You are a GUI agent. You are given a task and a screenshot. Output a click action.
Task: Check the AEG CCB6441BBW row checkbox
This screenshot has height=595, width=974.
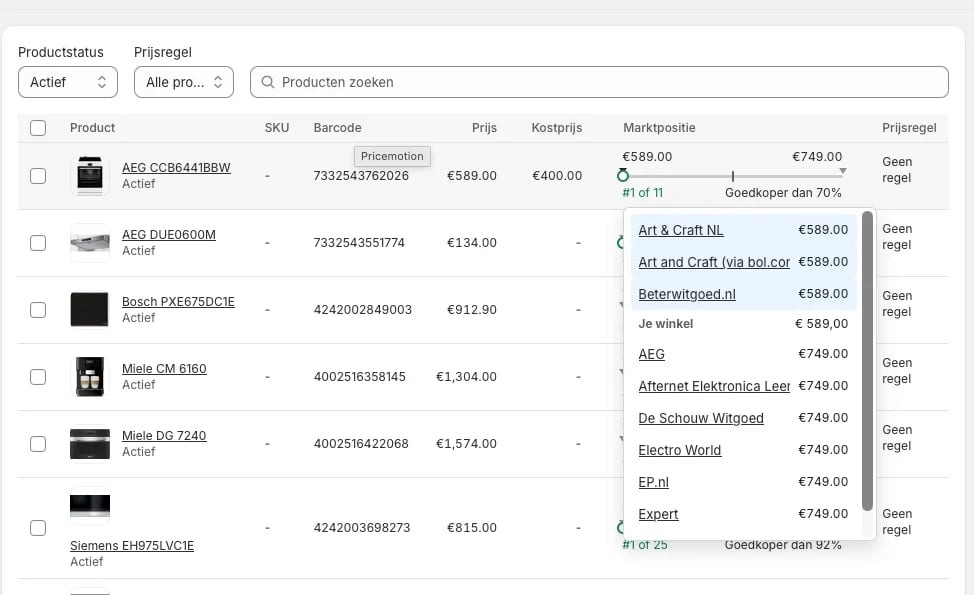38,176
